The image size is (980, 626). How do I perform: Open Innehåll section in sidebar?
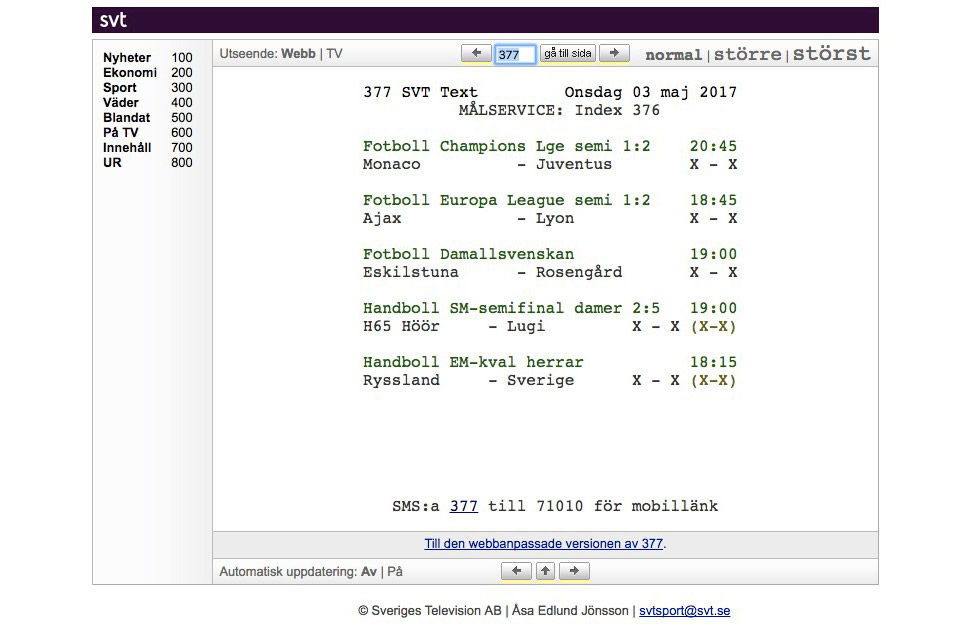(x=127, y=147)
